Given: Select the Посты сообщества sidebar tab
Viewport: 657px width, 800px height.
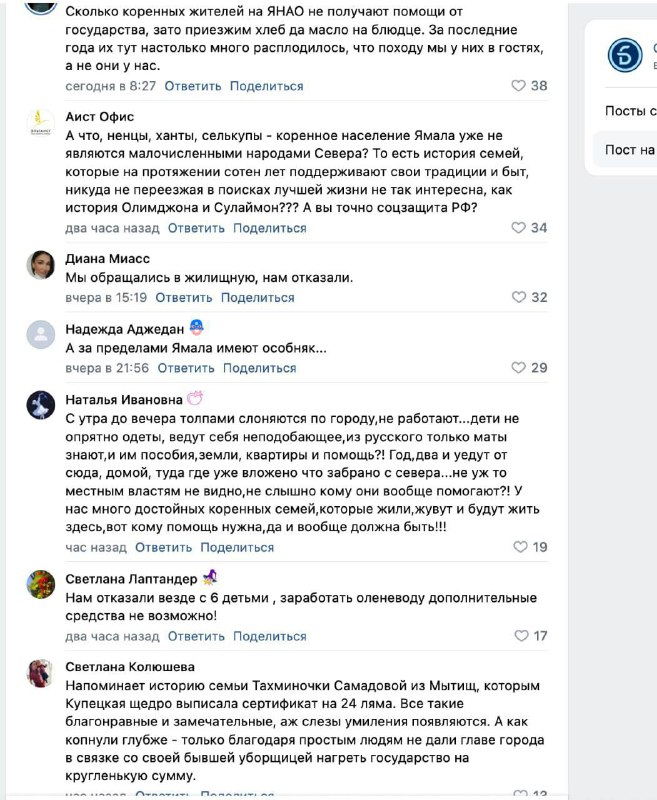Looking at the screenshot, I should pyautogui.click(x=630, y=111).
